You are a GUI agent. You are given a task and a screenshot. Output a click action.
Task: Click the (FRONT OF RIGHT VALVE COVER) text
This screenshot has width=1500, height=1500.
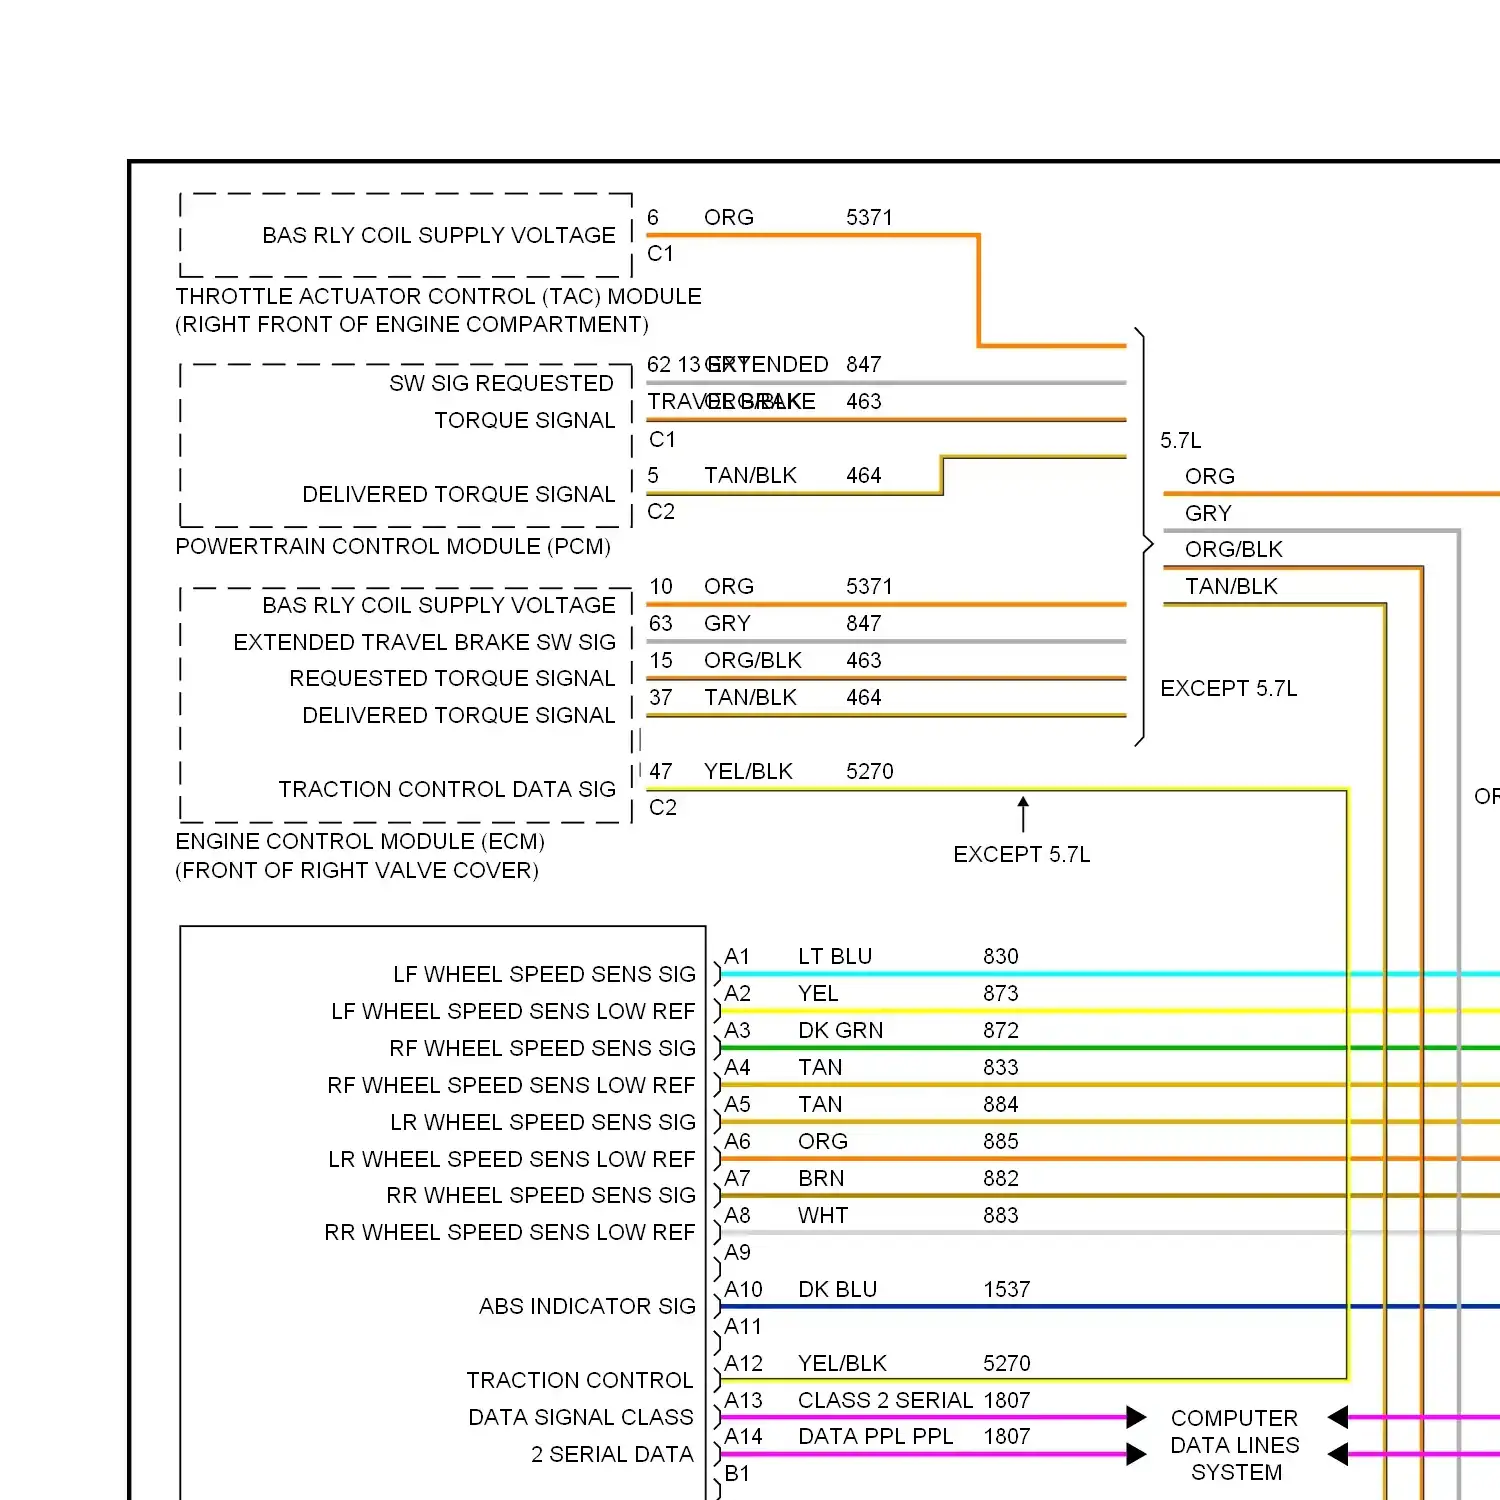pyautogui.click(x=357, y=870)
